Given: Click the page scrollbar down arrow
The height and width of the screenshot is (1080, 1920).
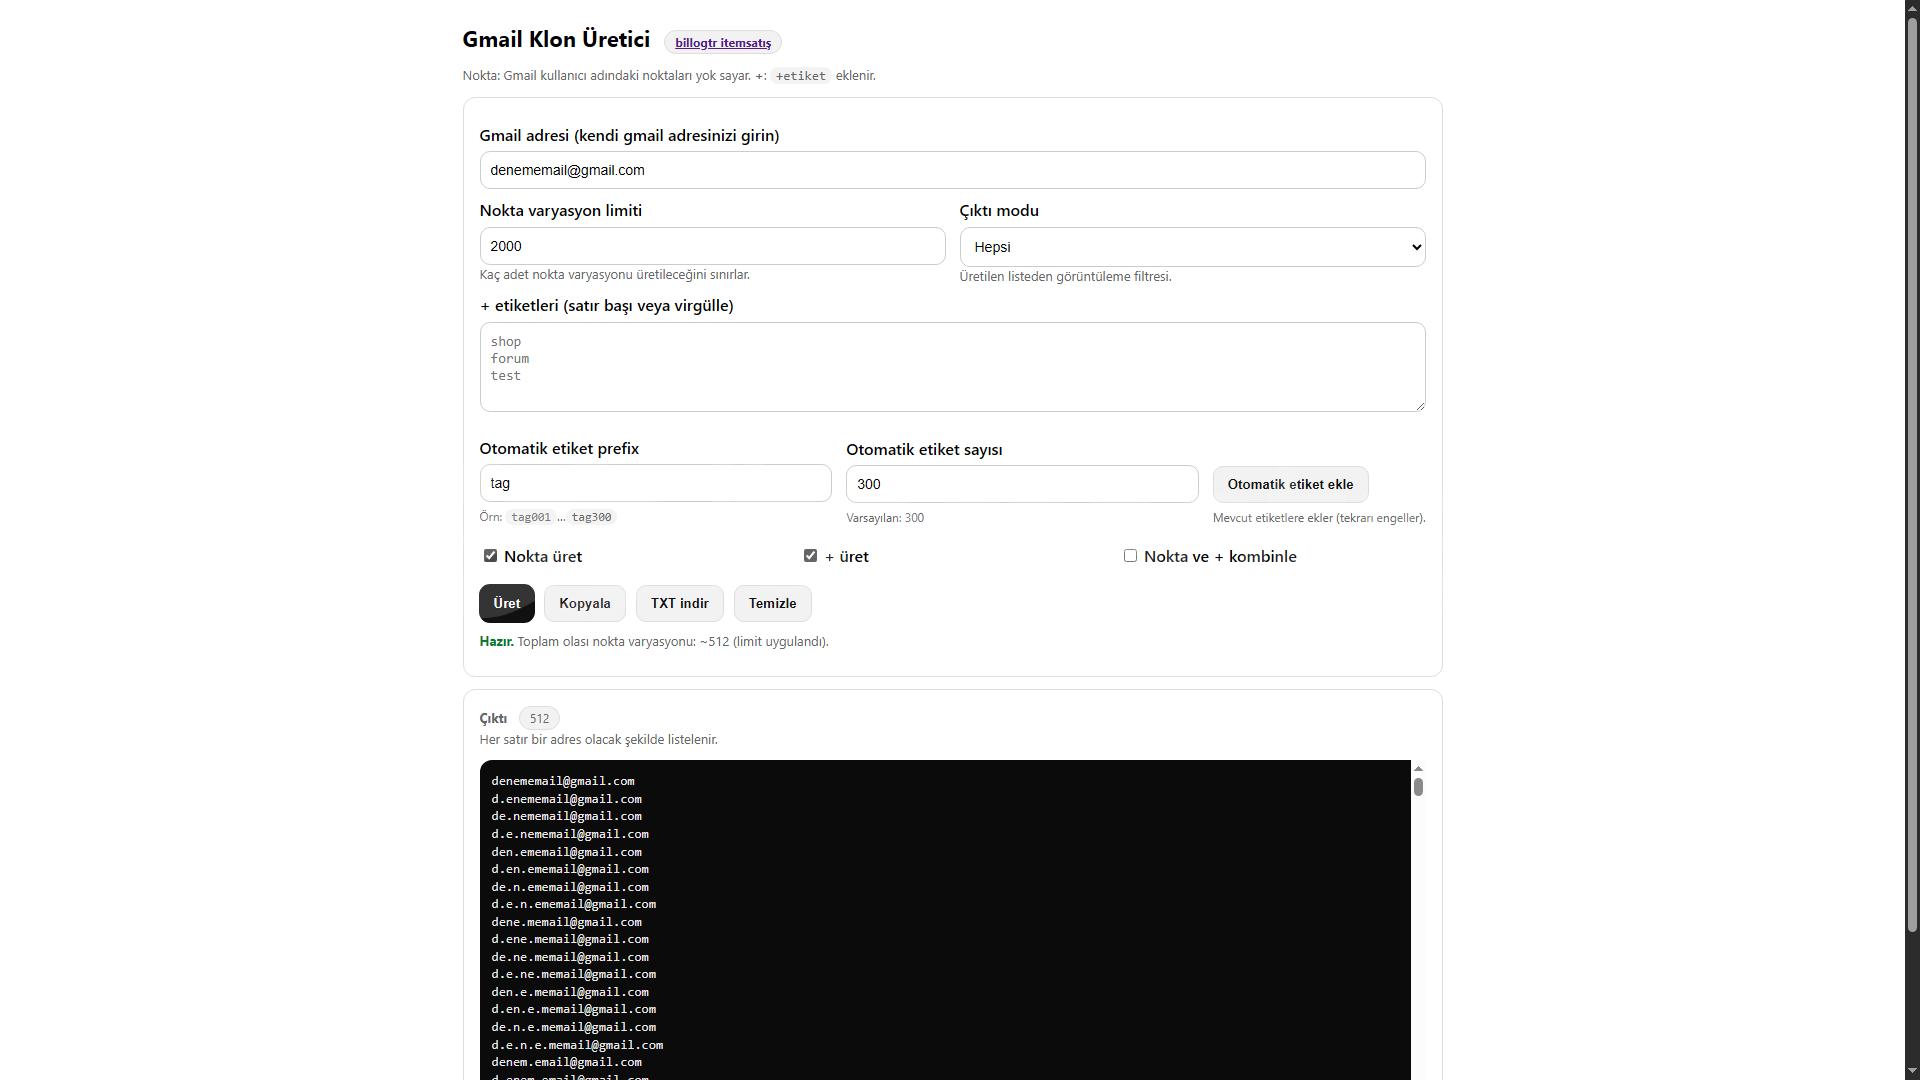Looking at the screenshot, I should pyautogui.click(x=1912, y=1072).
